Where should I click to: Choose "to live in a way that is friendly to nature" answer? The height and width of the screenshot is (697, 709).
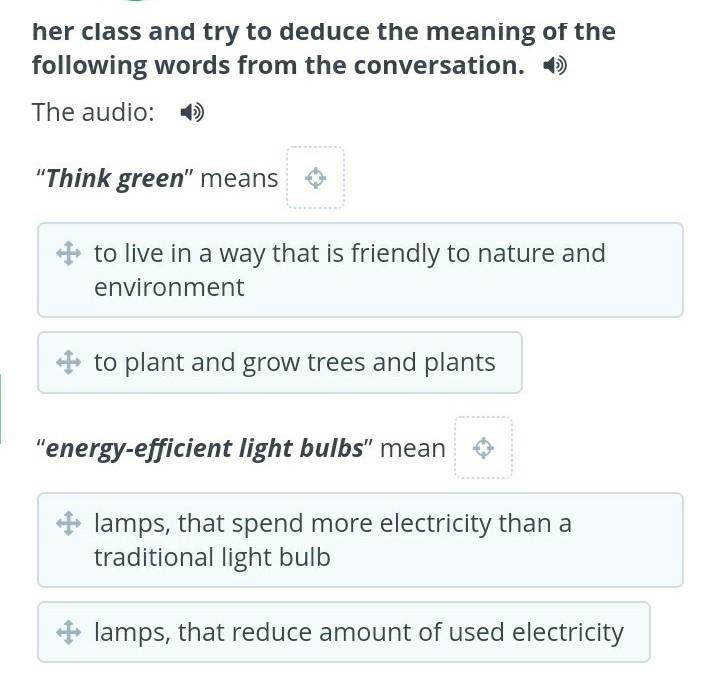click(x=360, y=270)
